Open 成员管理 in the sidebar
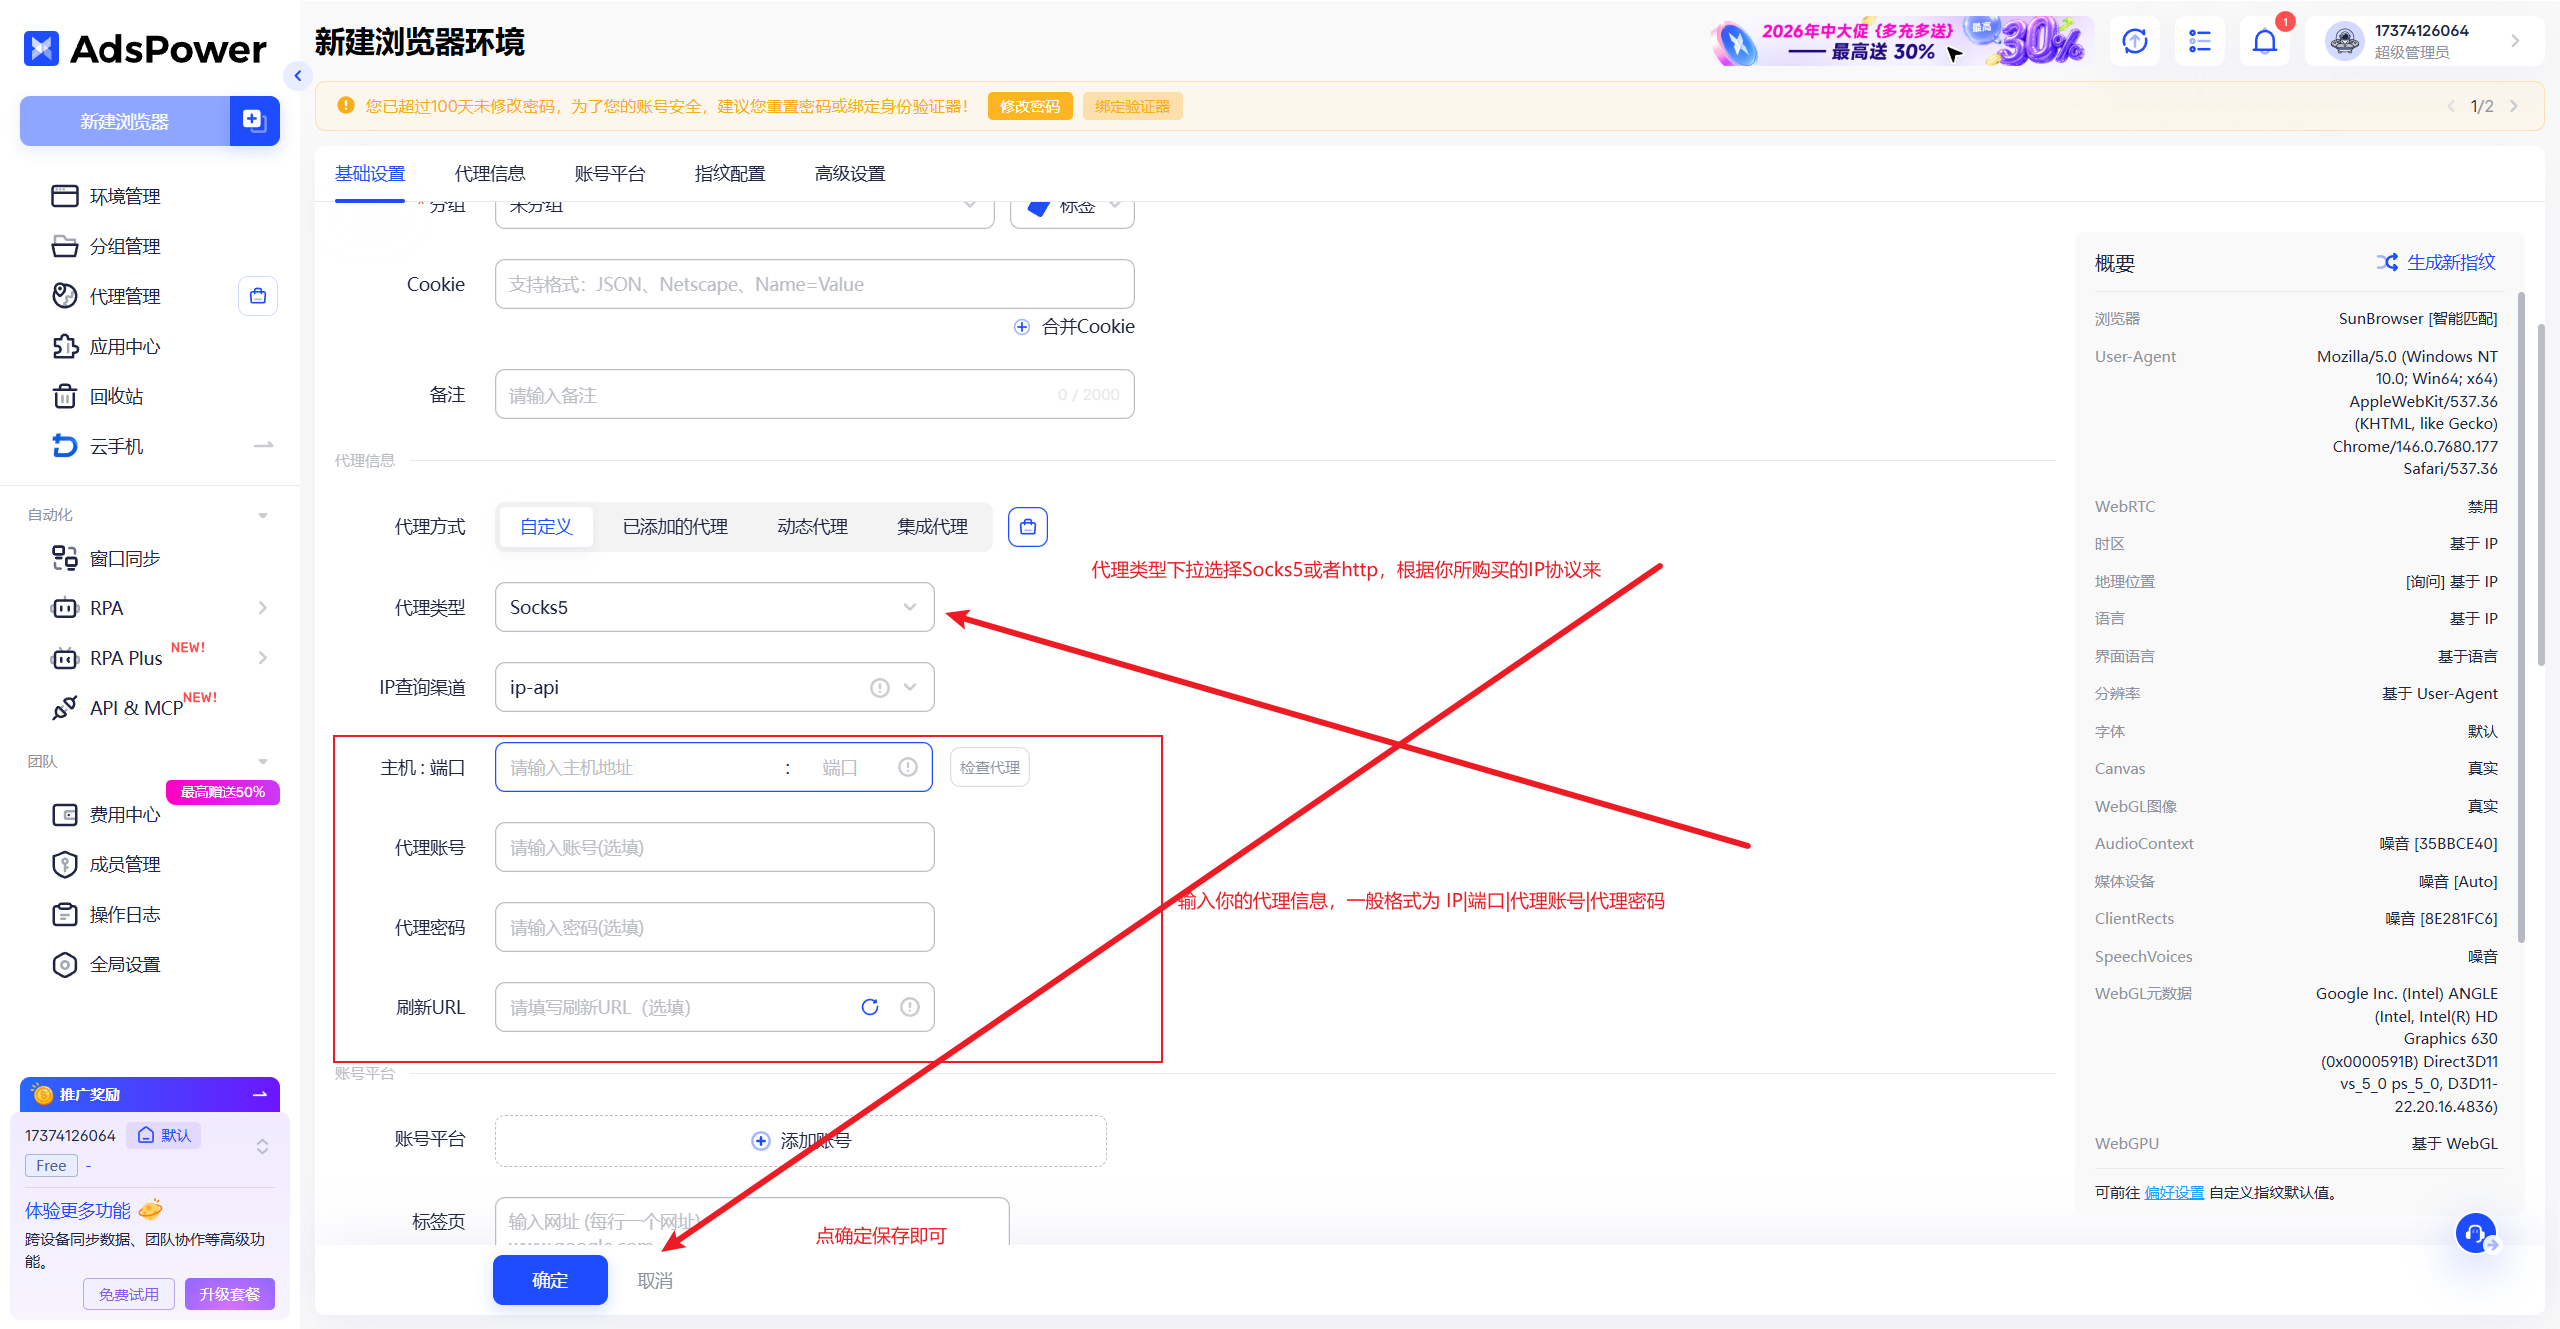The image size is (2560, 1329). point(125,865)
